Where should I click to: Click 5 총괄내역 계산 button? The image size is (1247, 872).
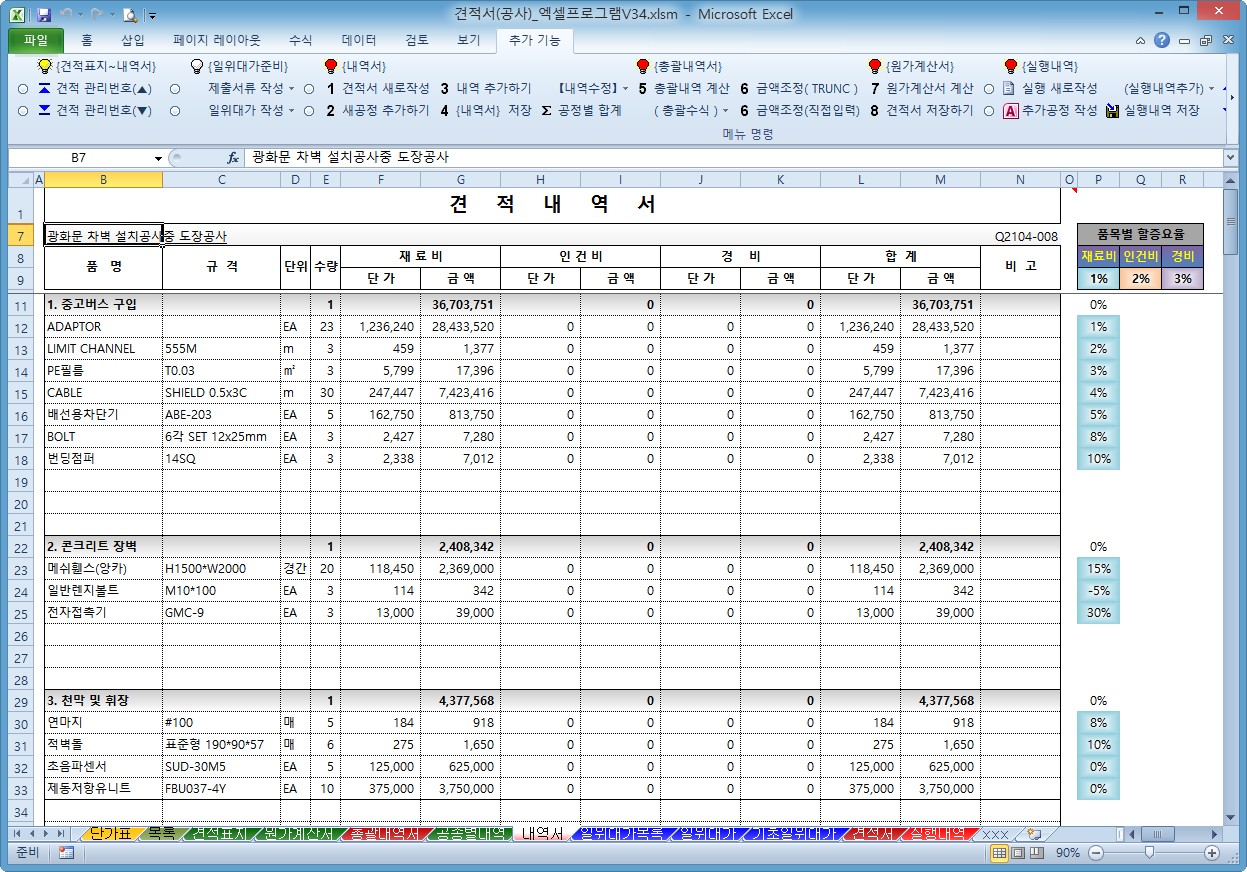(684, 88)
